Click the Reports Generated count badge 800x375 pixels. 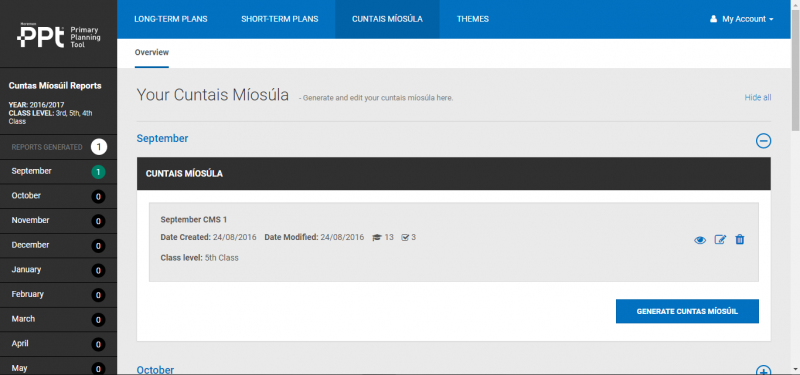click(x=99, y=147)
